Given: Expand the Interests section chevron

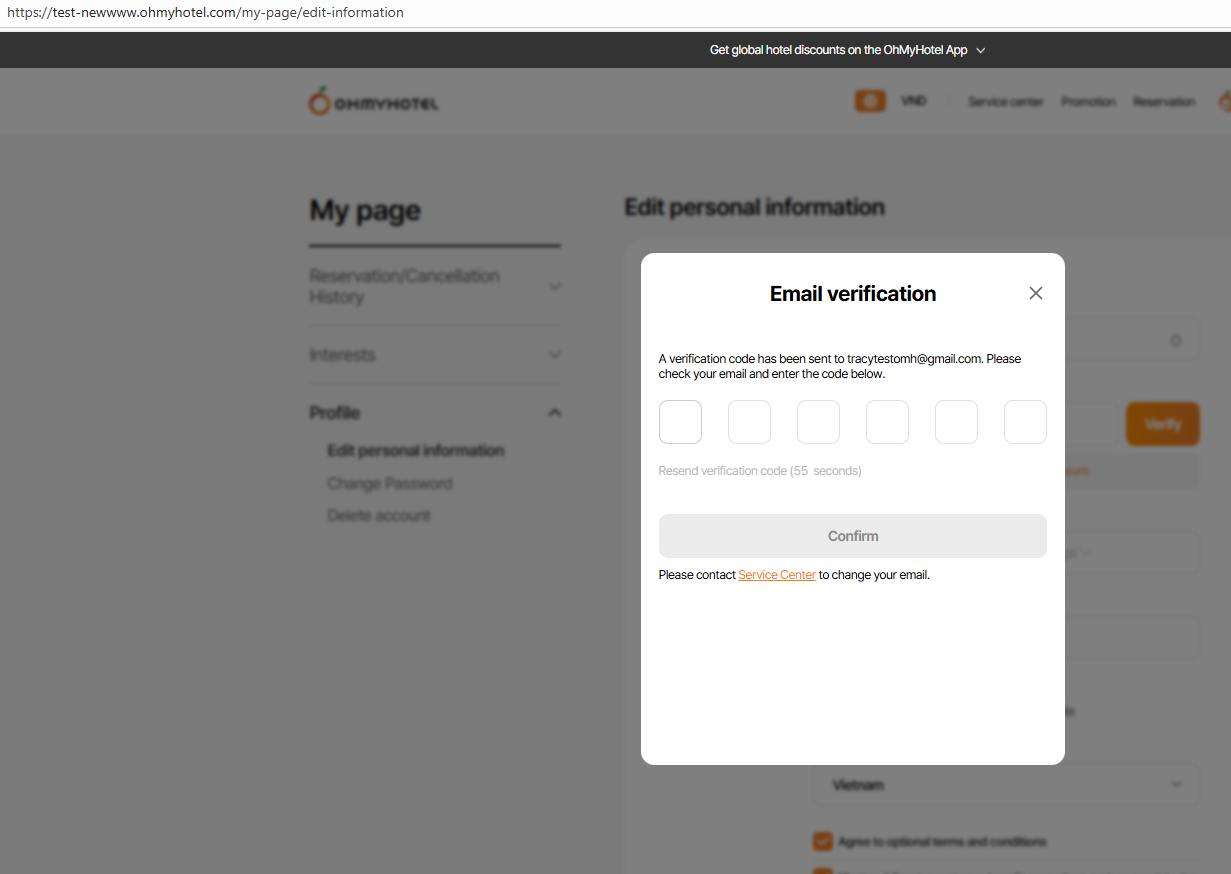Looking at the screenshot, I should (x=555, y=355).
